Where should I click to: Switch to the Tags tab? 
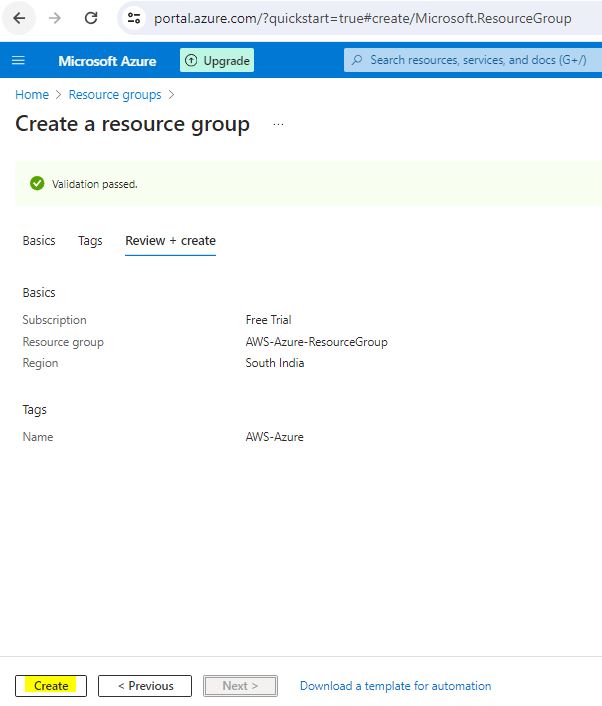(x=90, y=241)
